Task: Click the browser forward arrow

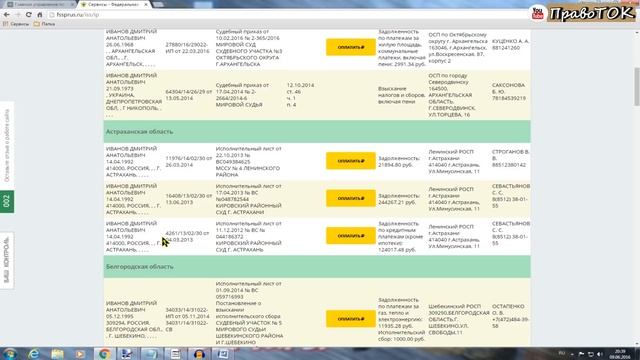Action: (18, 15)
